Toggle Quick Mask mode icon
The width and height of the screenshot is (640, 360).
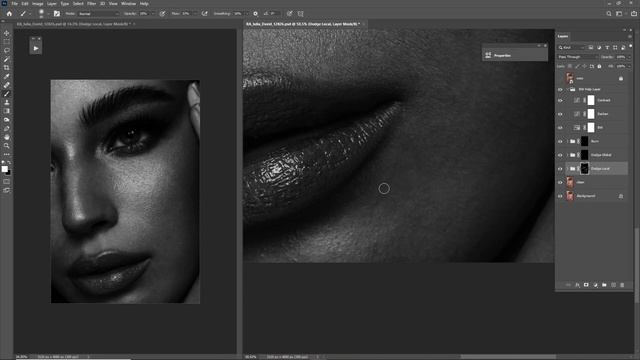(x=7, y=182)
